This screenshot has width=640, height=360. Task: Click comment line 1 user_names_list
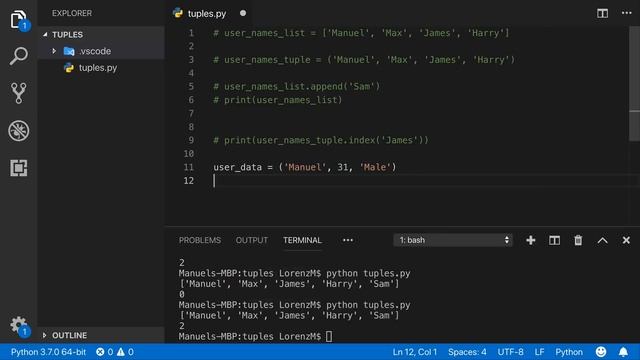[361, 33]
